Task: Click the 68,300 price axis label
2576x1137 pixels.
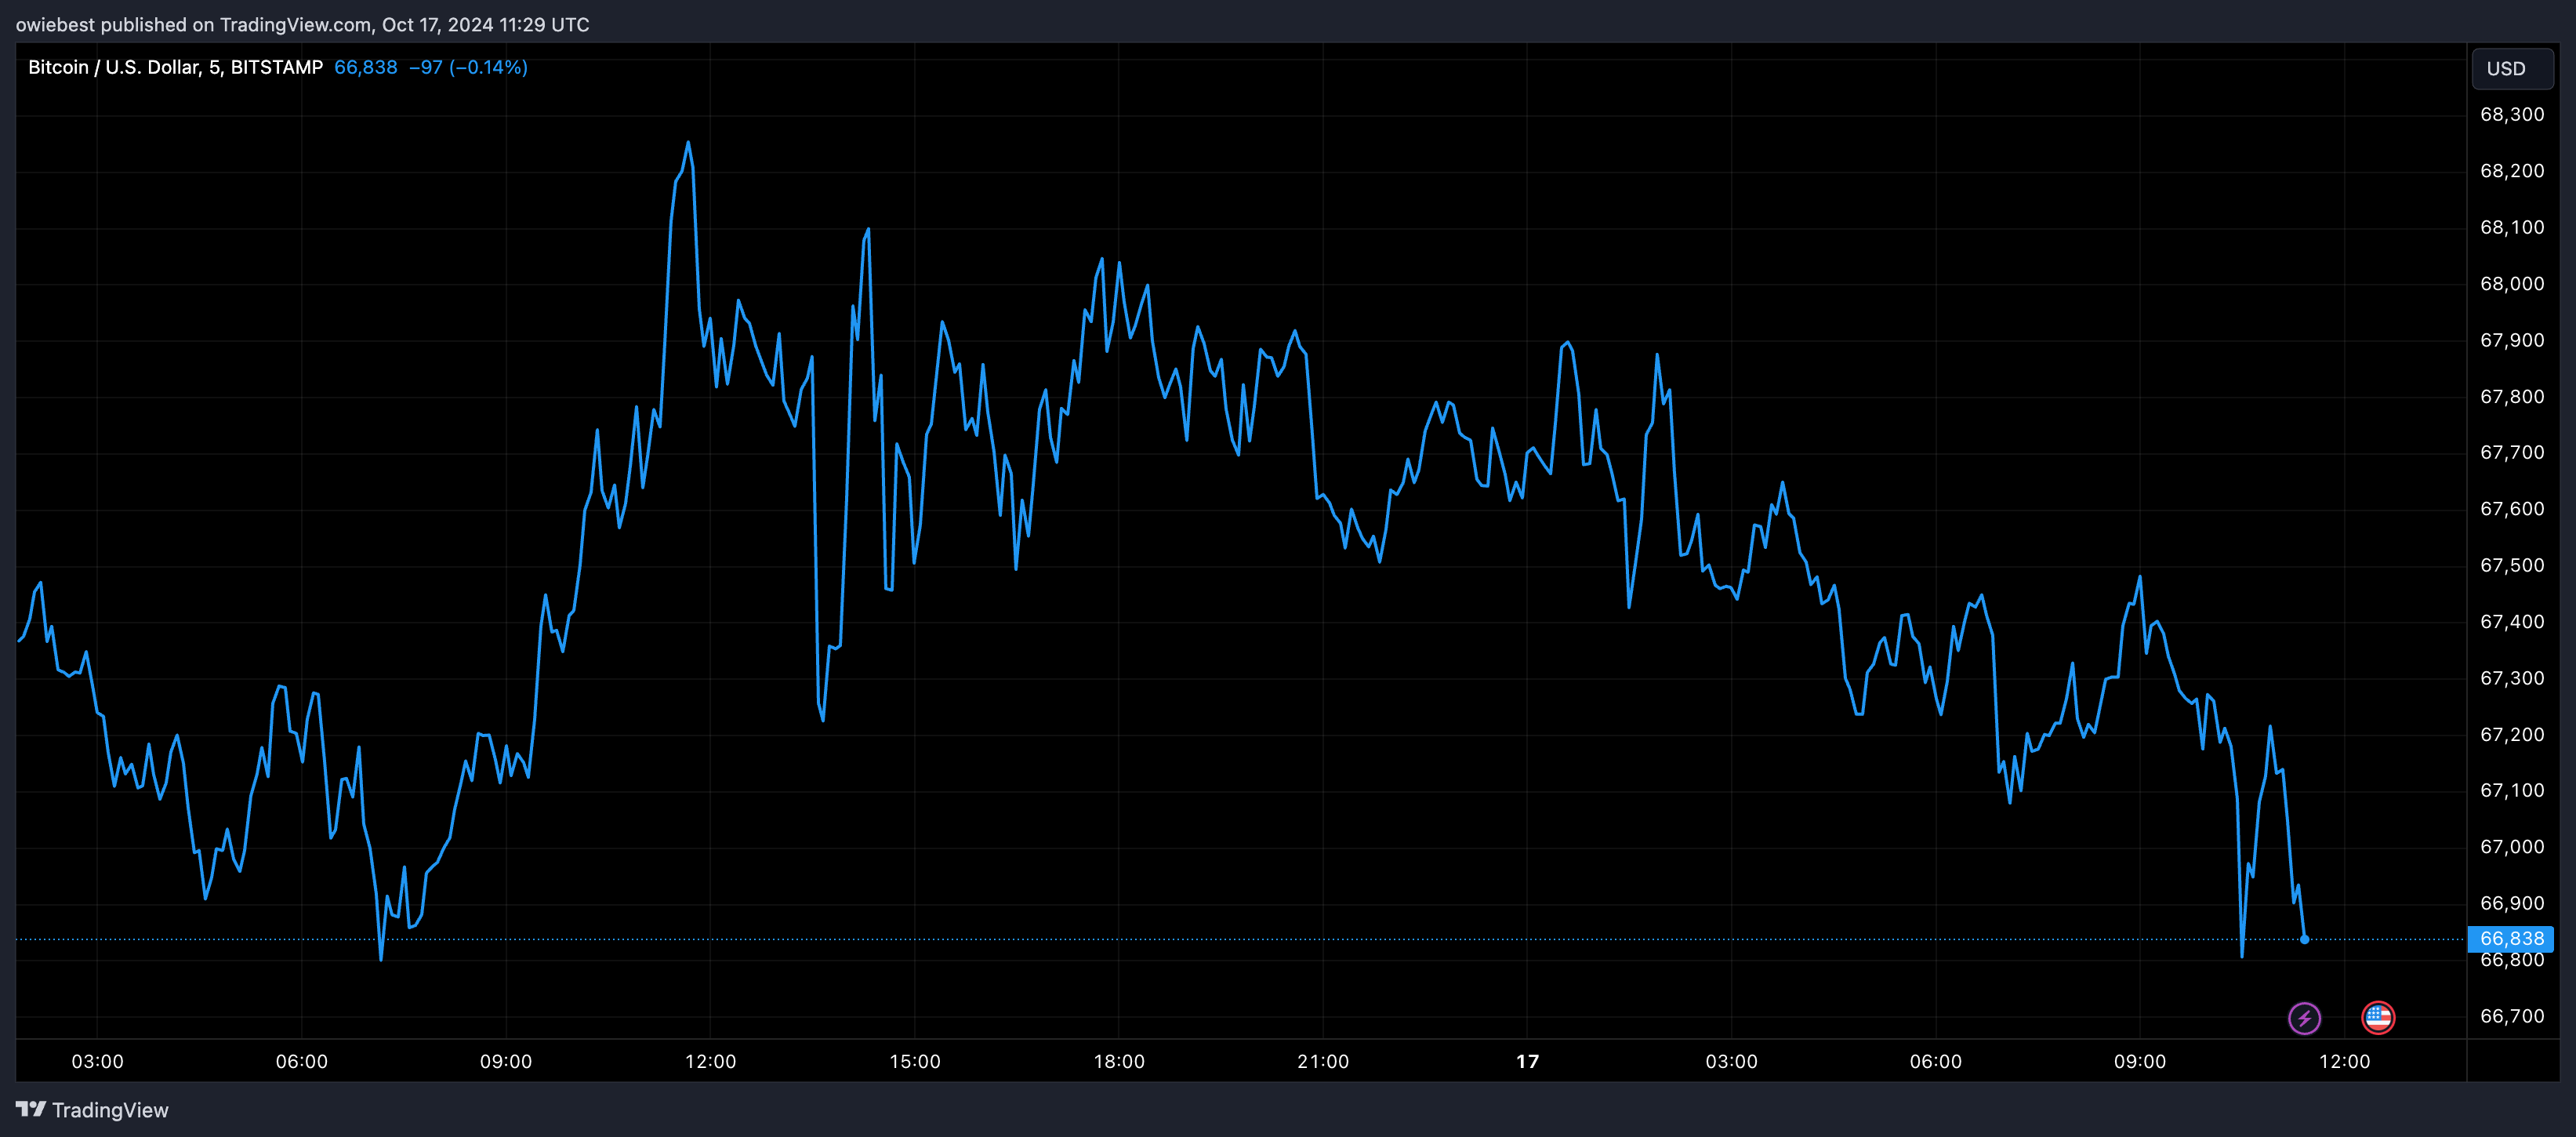Action: pos(2511,114)
